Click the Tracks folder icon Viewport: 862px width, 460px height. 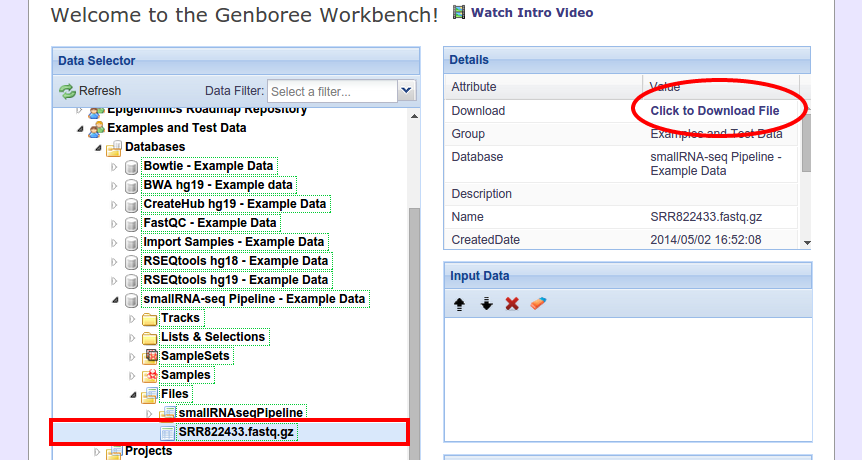coord(150,319)
